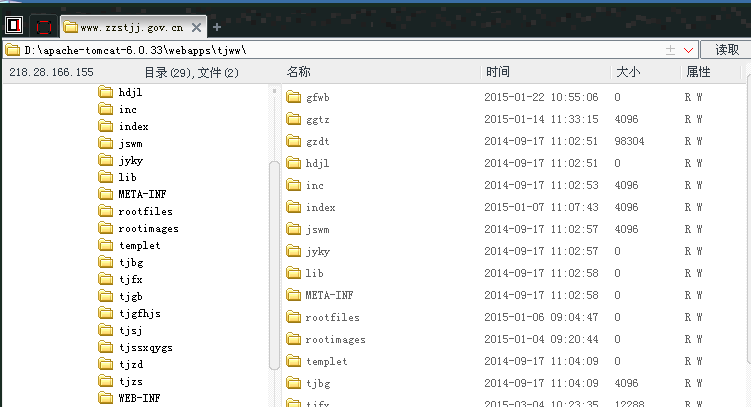Click jswm folder icon in file list
The height and width of the screenshot is (407, 751).
coord(294,229)
